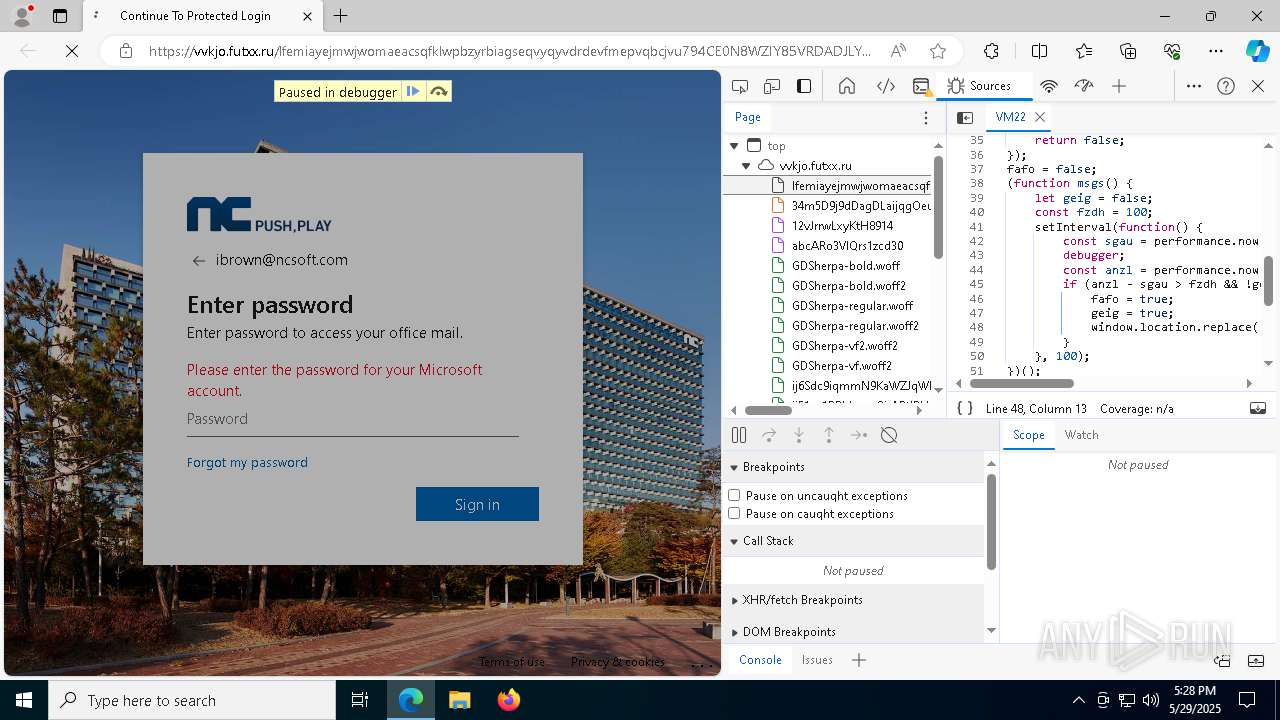This screenshot has height=720, width=1280.
Task: Click the pause script execution button
Action: pos(739,435)
